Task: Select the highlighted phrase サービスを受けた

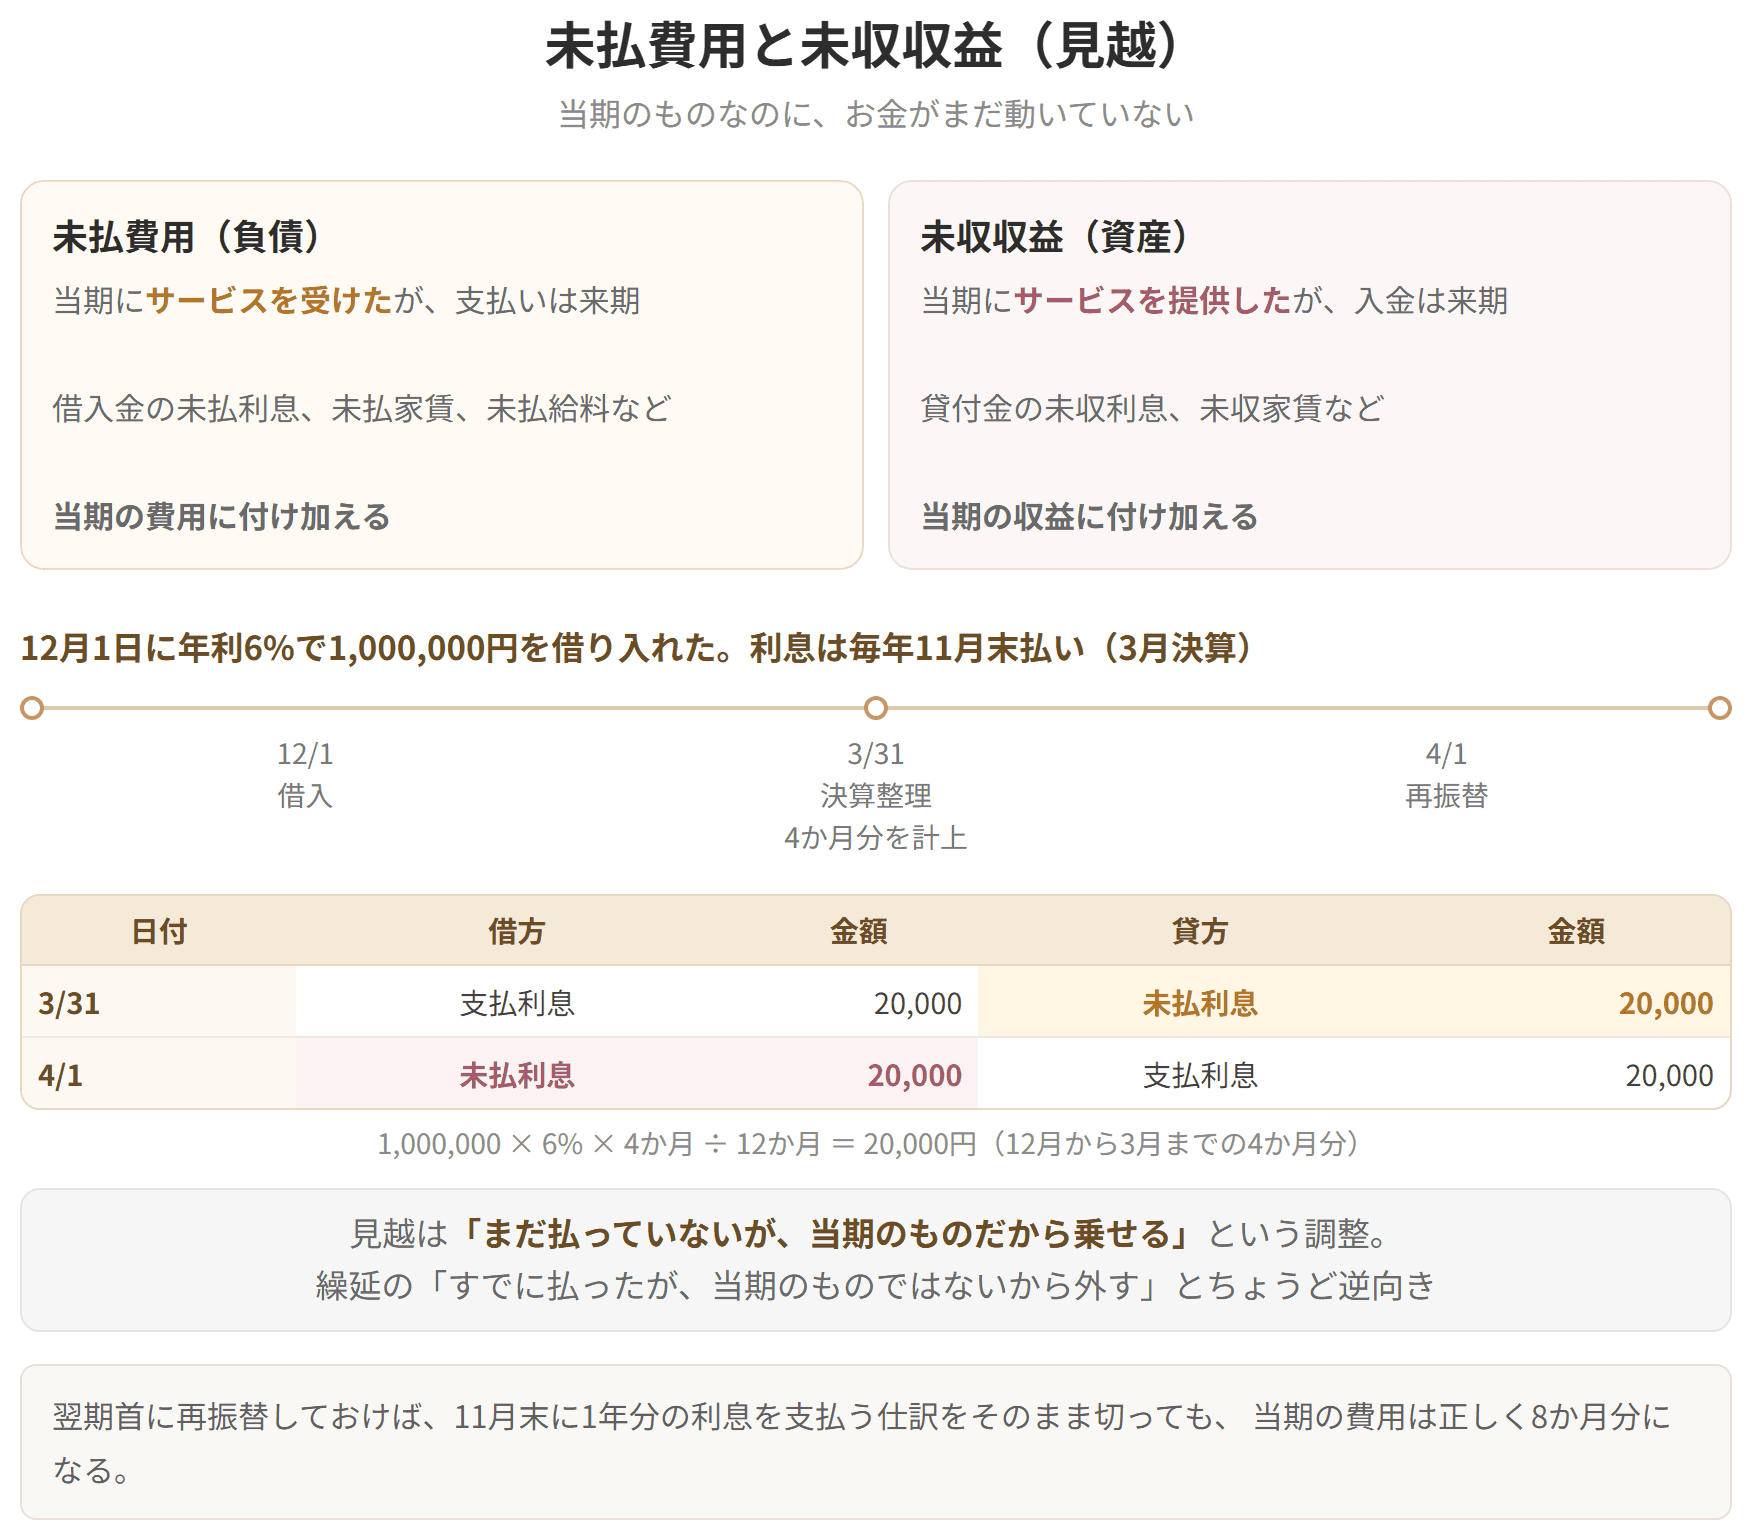Action: (269, 300)
